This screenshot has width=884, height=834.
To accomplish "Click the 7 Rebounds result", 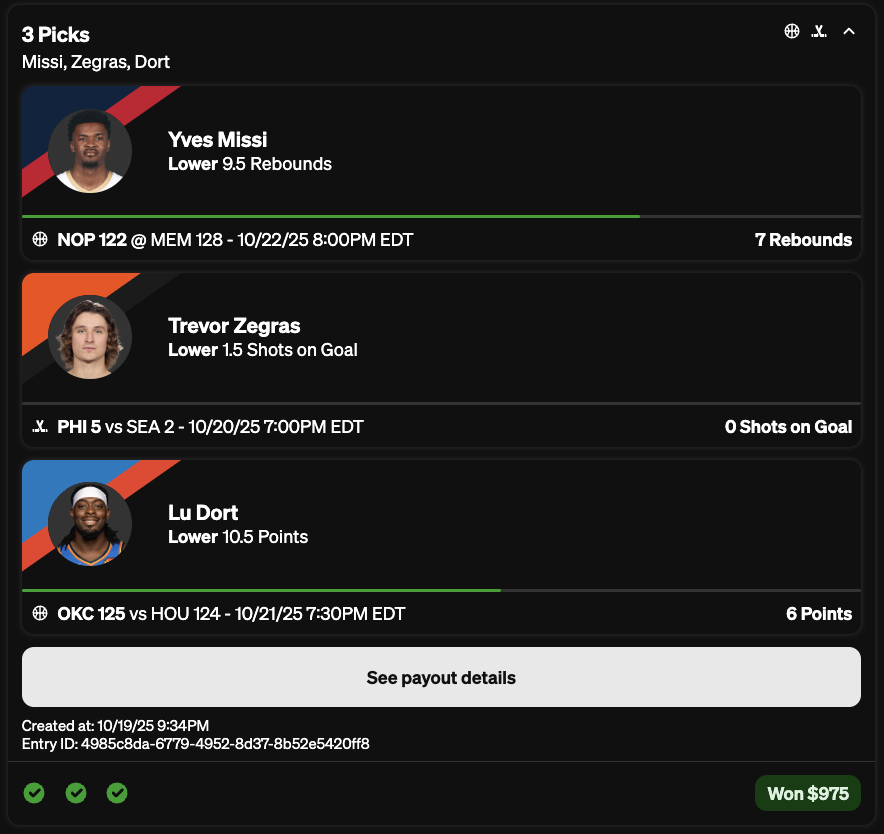I will click(803, 240).
